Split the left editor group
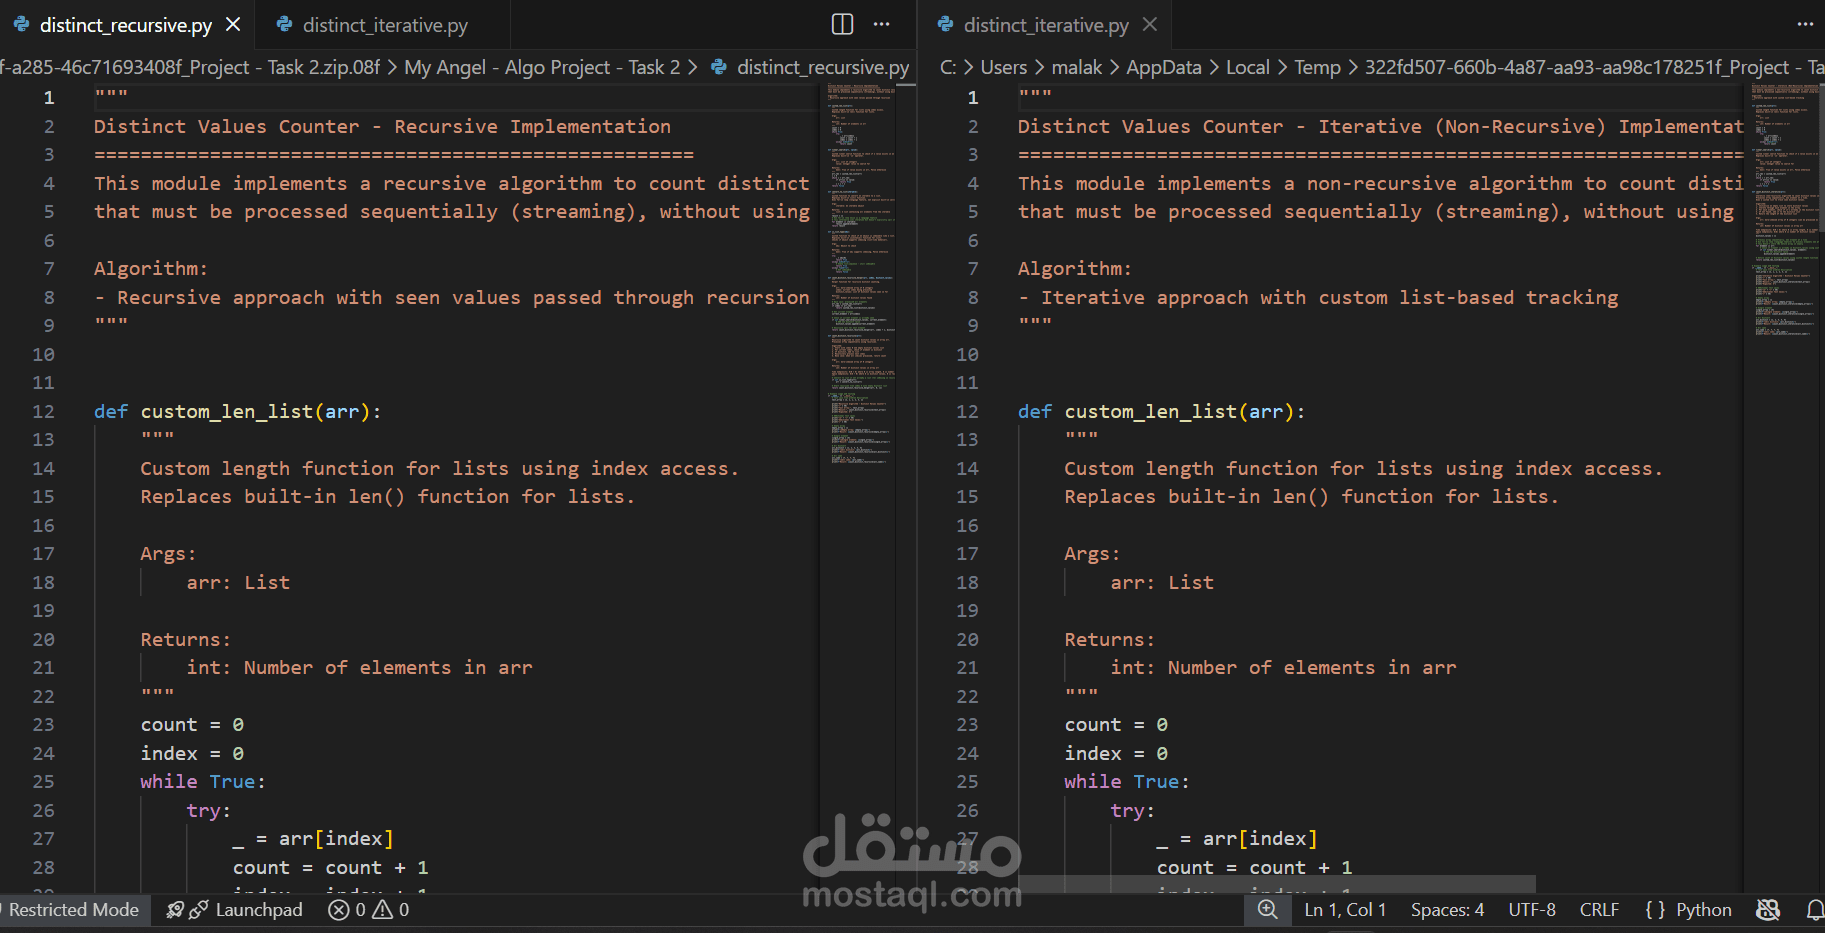Screen dimensions: 1825x933 pos(843,24)
